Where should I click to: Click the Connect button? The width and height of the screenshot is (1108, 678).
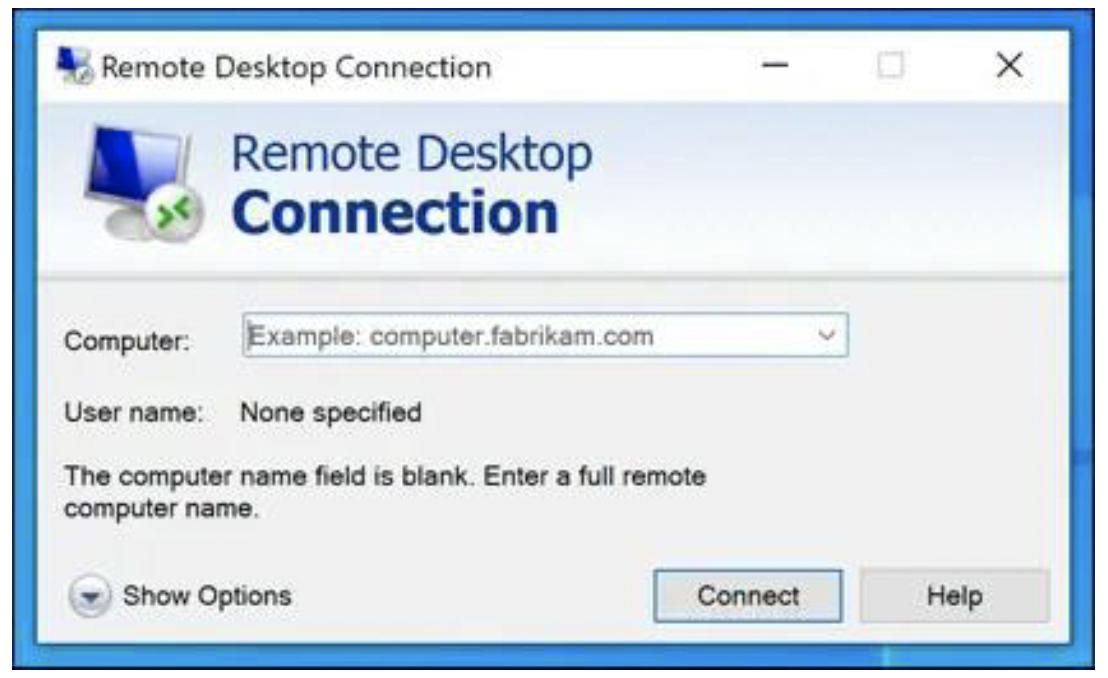click(x=748, y=596)
